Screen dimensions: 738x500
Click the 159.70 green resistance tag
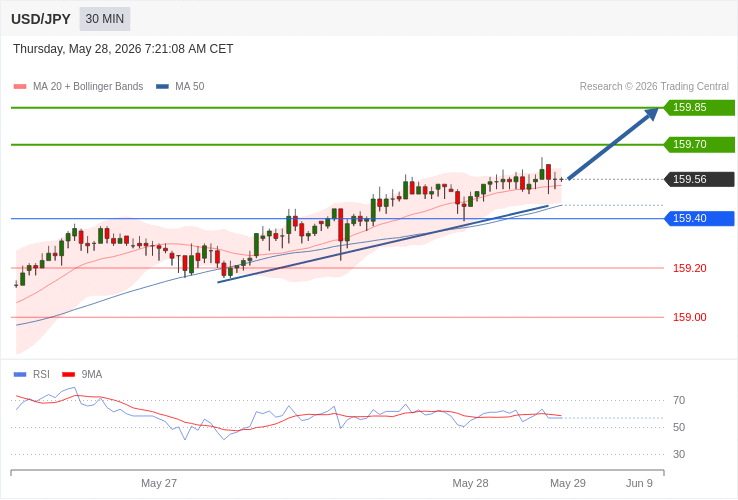click(699, 144)
